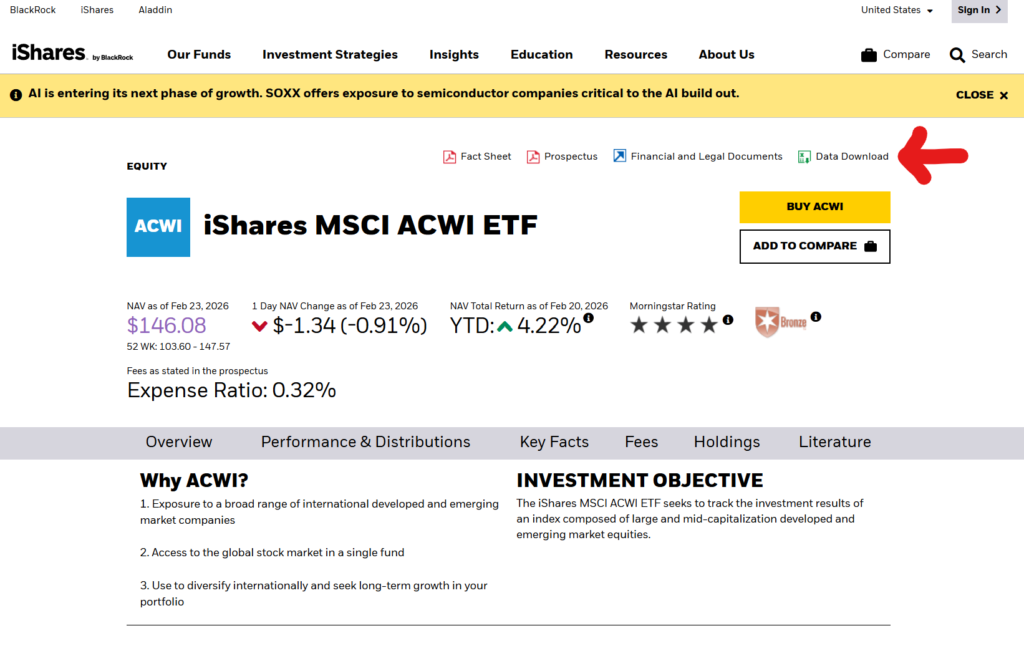Click the Search magnifying glass icon
1024x651 pixels.
pos(957,55)
